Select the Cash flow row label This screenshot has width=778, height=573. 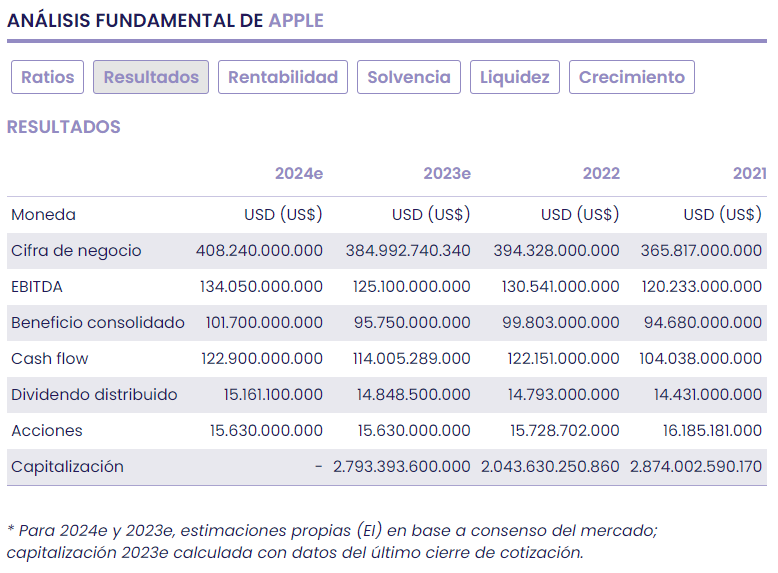tap(50, 359)
